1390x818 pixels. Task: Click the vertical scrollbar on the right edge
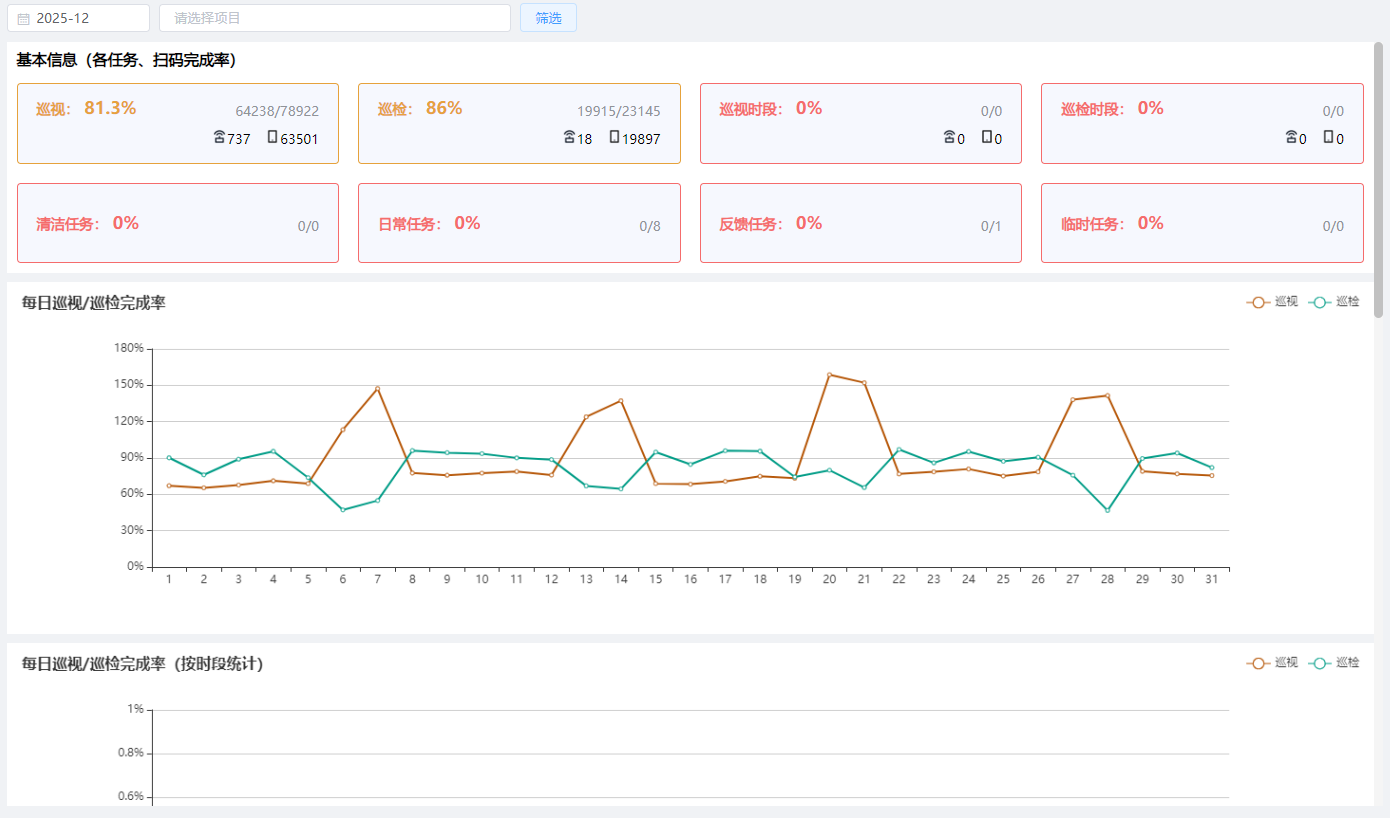1378,180
